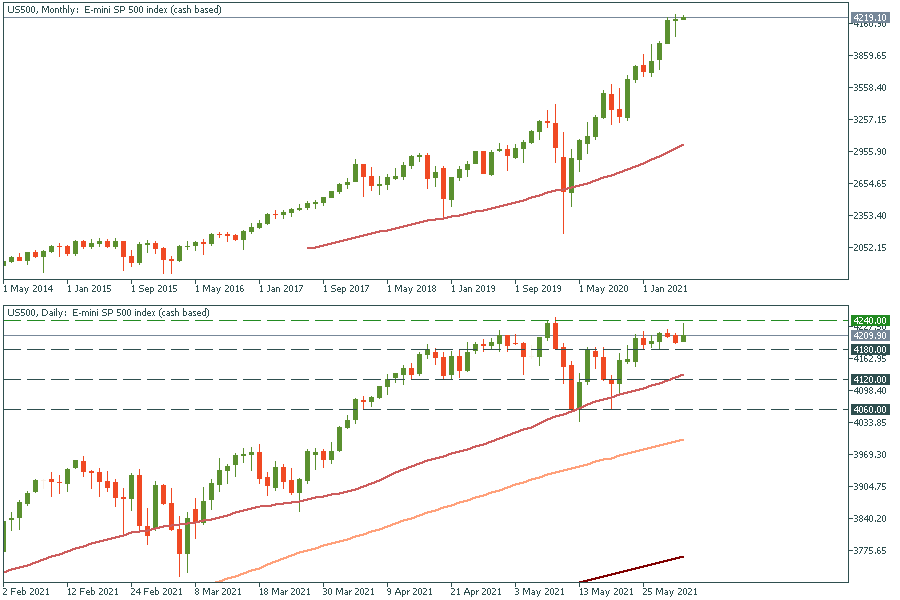Select the 1 May 2014 date label
This screenshot has height=600, width=900.
tap(28, 289)
